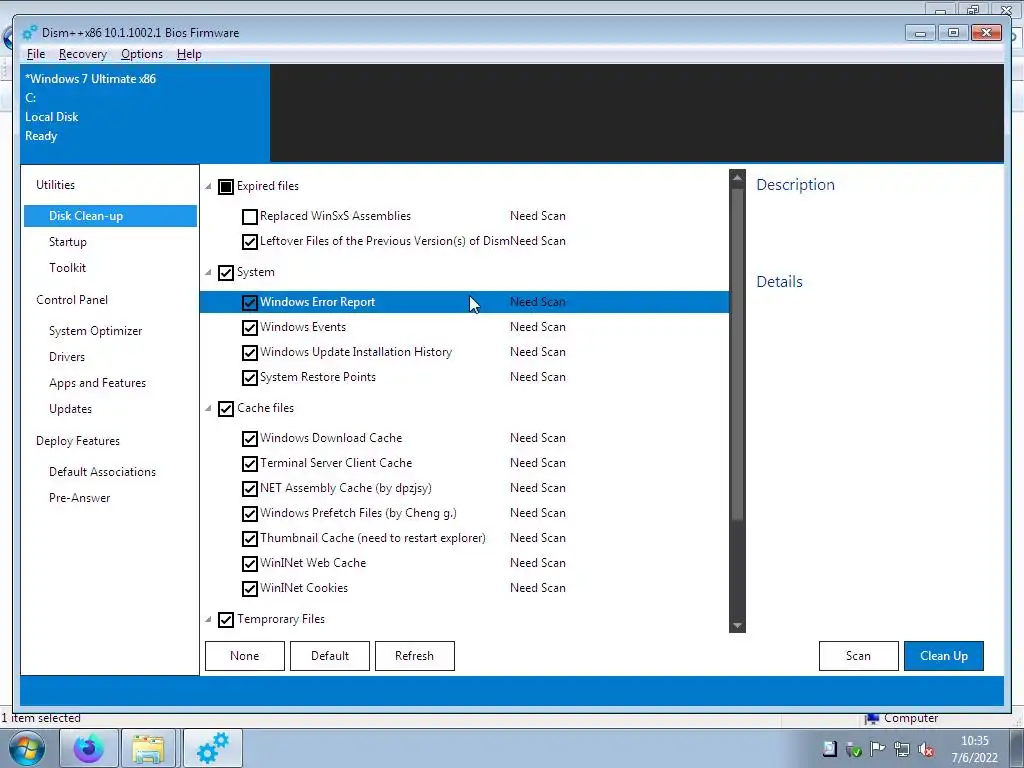Open the Windows Start menu orb
This screenshot has height=768, width=1024.
point(27,749)
